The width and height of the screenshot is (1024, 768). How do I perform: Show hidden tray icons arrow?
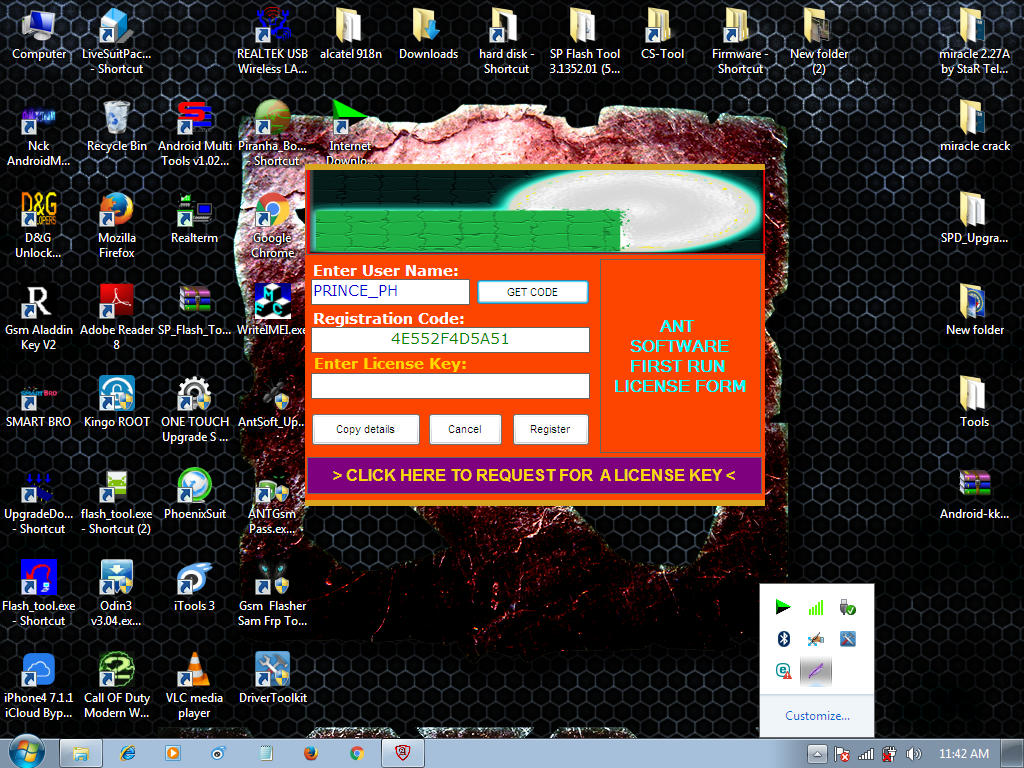(x=817, y=754)
